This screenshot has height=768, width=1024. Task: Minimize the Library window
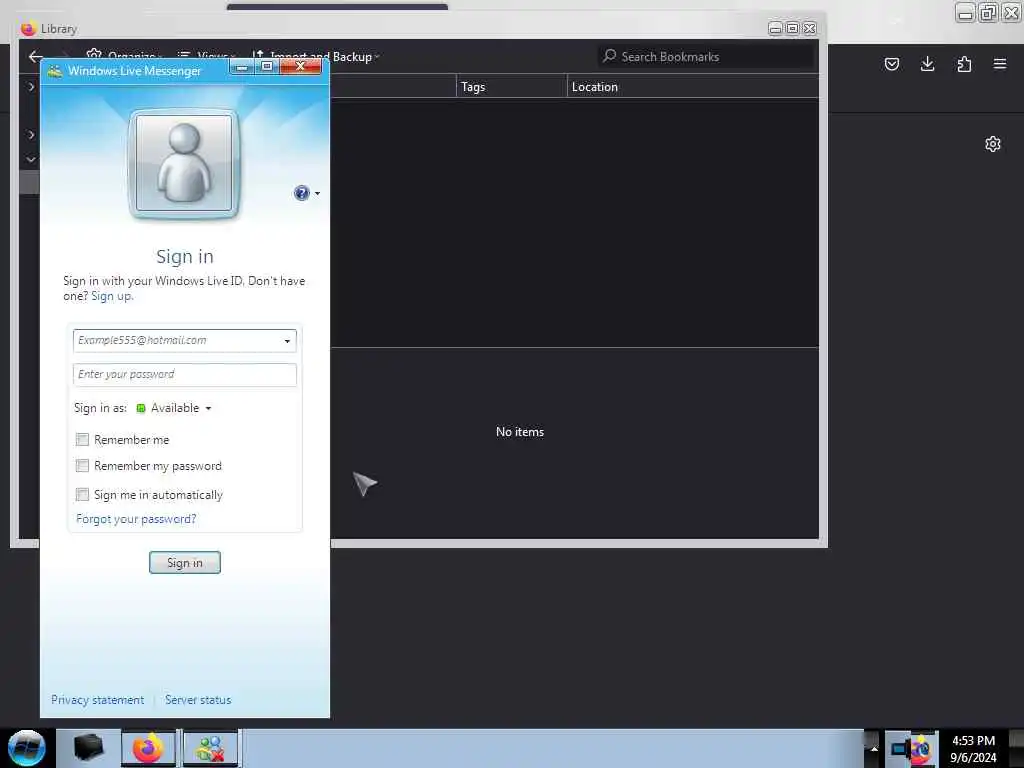(775, 28)
